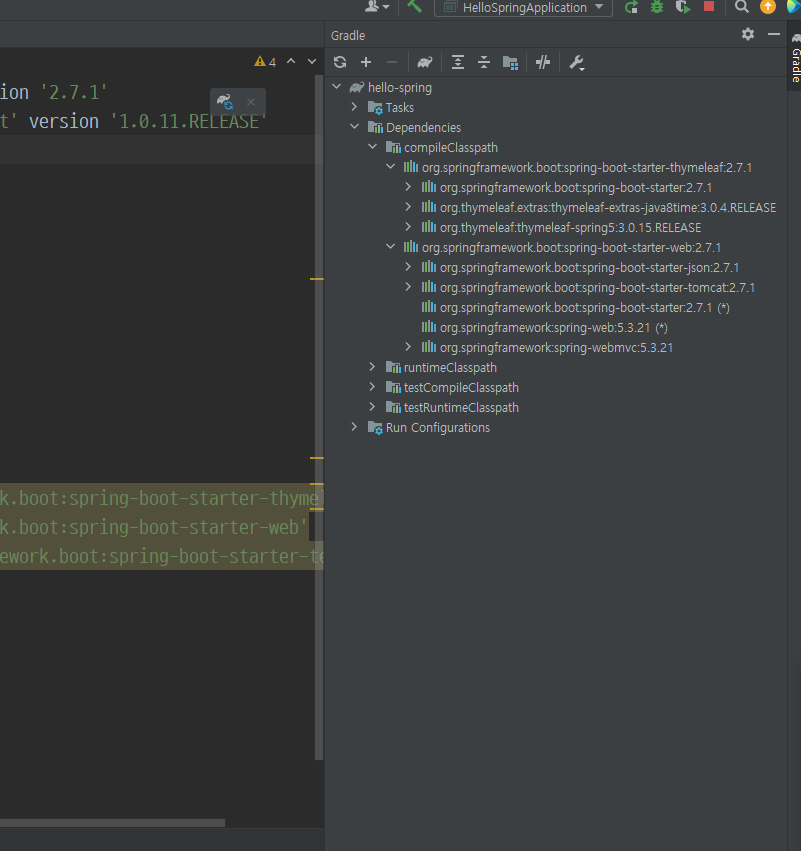Open Gradle panel settings gear

pyautogui.click(x=748, y=34)
